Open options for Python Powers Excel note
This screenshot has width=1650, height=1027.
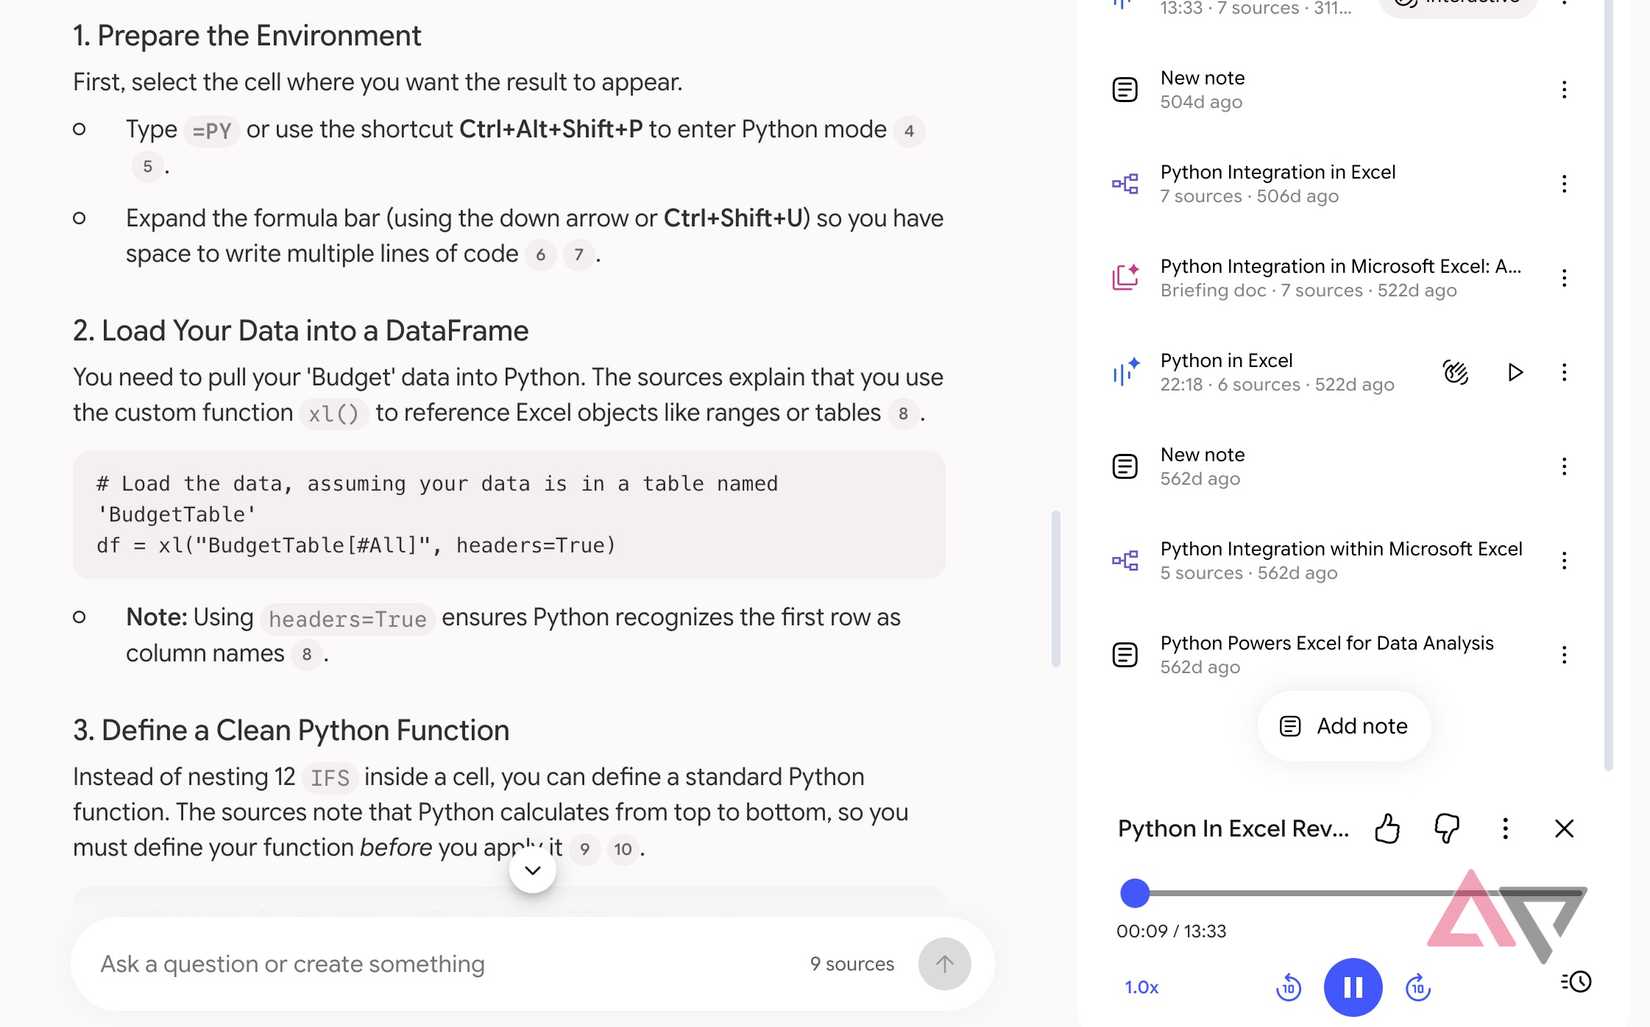pos(1564,655)
